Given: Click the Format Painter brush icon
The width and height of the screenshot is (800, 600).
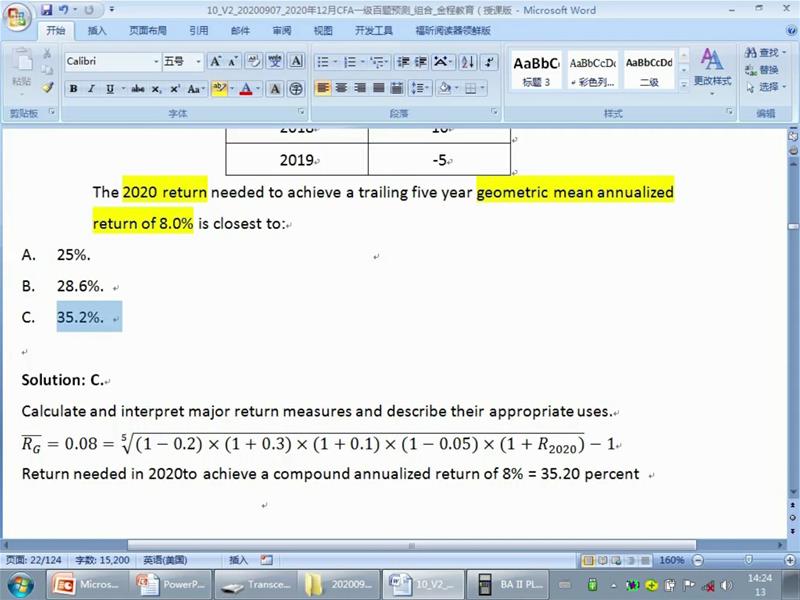Looking at the screenshot, I should point(47,88).
